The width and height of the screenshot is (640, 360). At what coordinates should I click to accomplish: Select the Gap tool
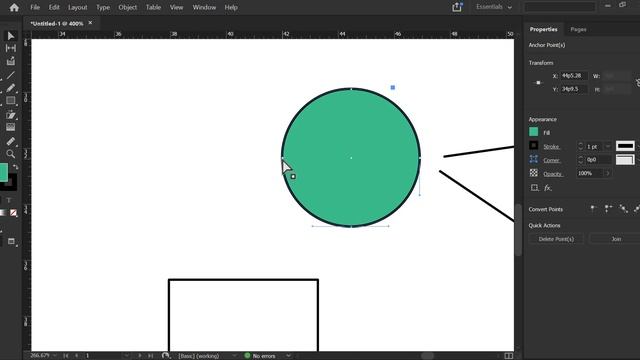(11, 48)
